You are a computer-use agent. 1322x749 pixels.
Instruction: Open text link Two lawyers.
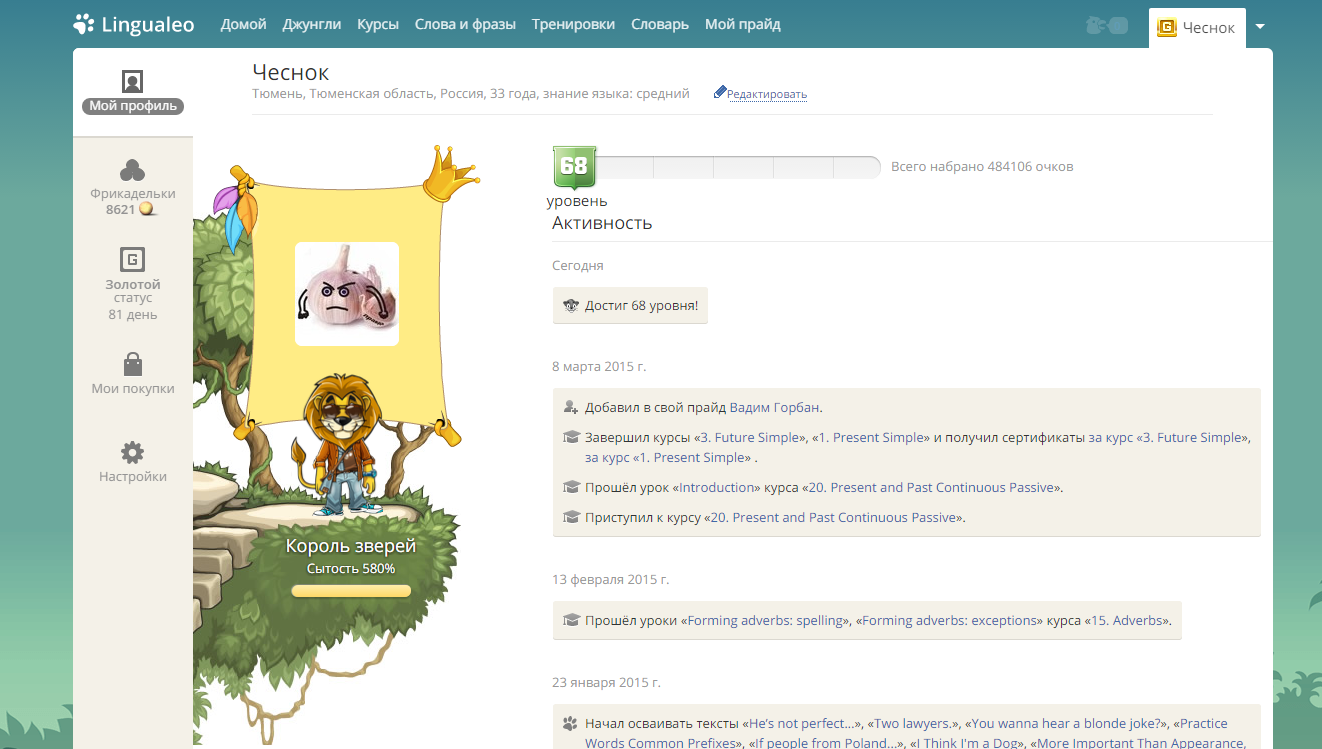(913, 723)
